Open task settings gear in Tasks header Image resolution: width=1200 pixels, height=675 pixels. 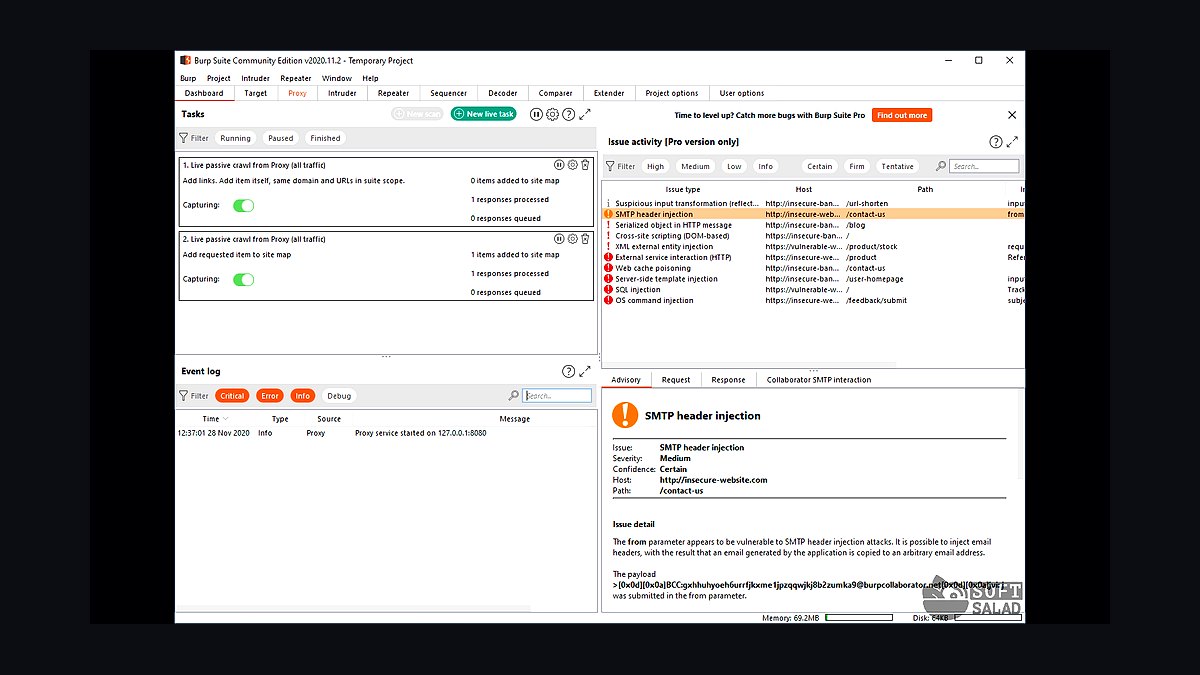[x=552, y=115]
